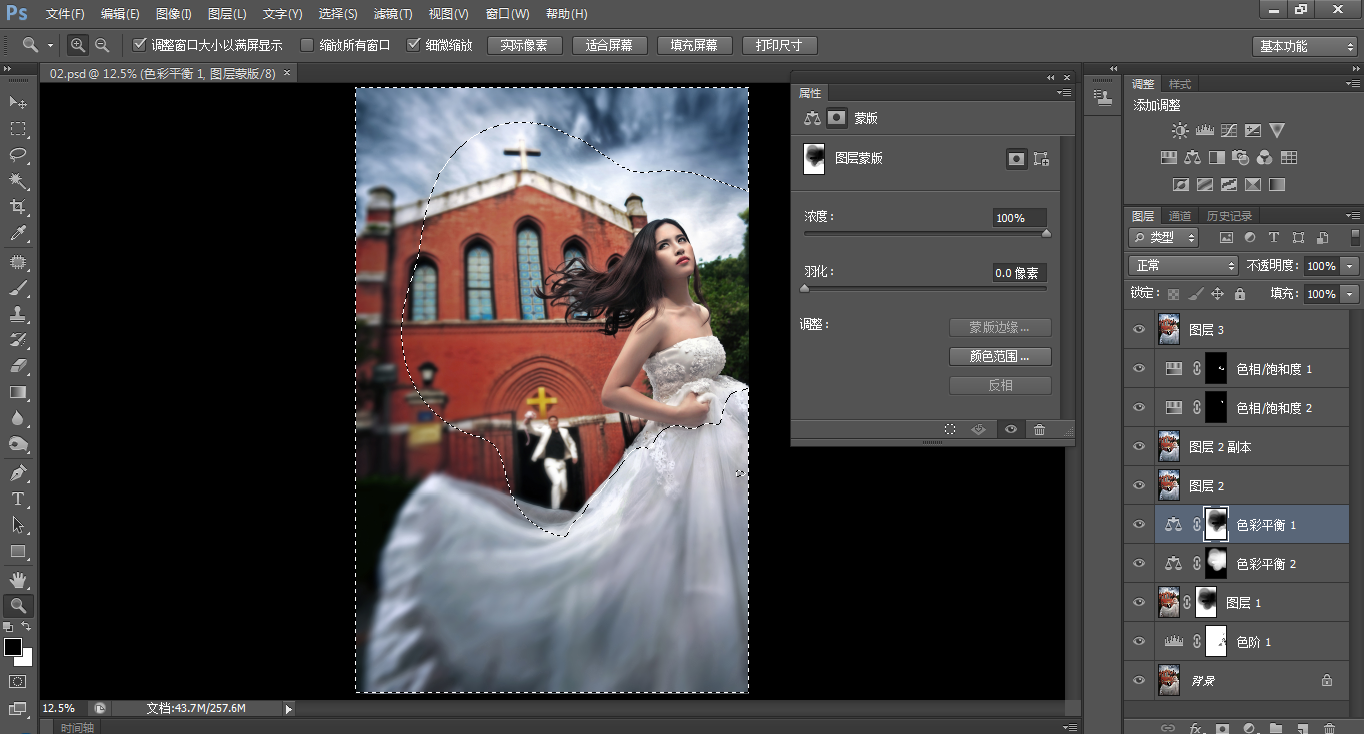Click the 填充屏幕 button
The height and width of the screenshot is (734, 1364).
695,46
